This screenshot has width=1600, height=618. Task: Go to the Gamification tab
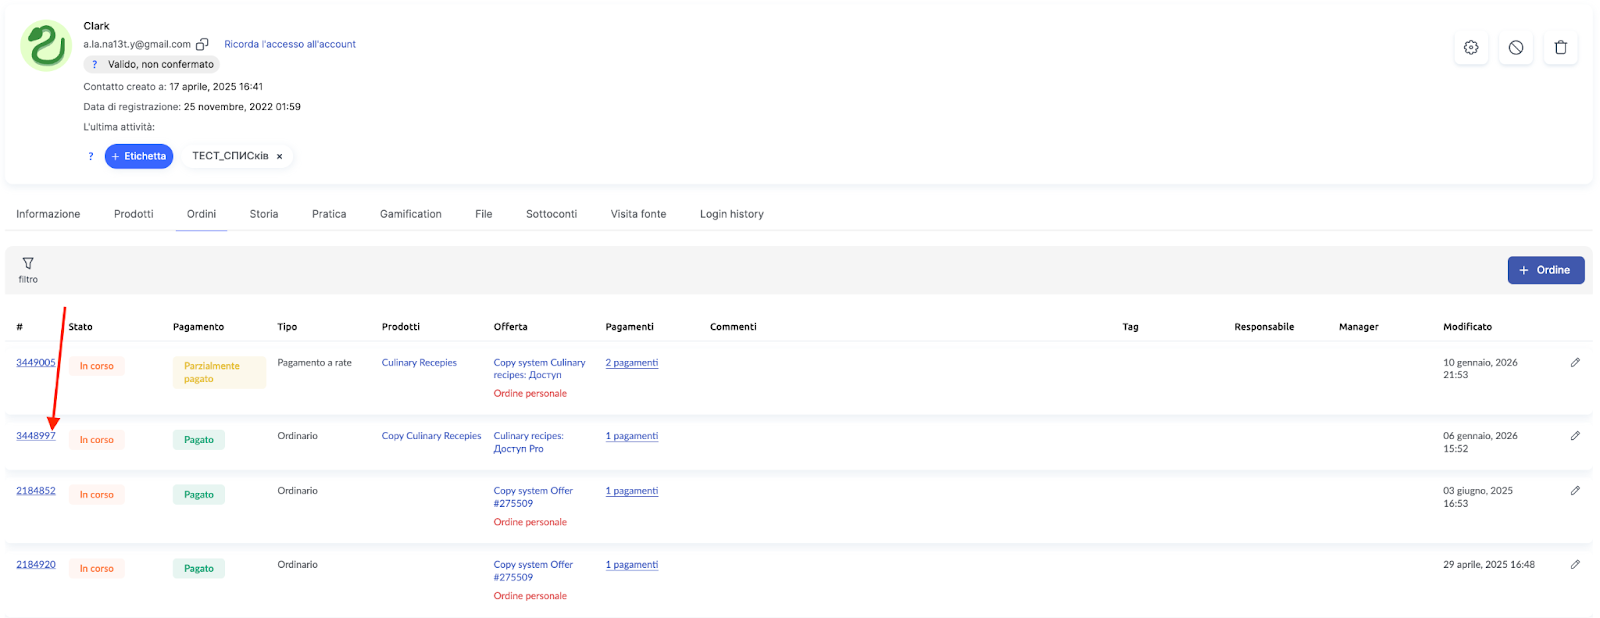[x=410, y=214]
